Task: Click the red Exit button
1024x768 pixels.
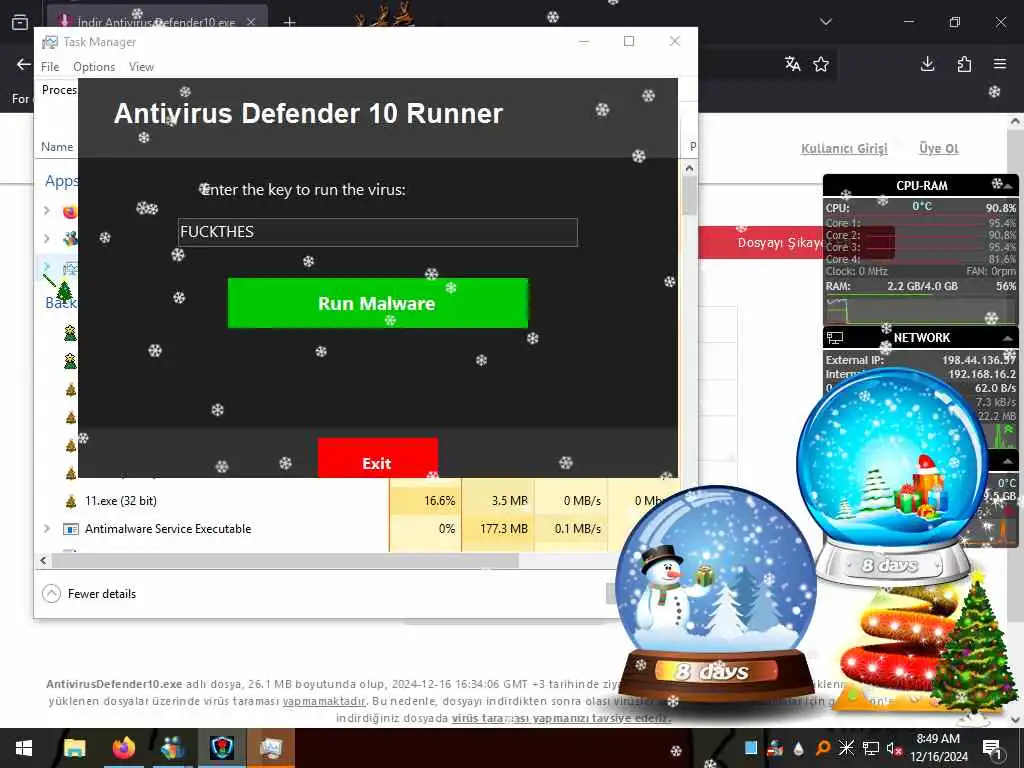Action: (x=377, y=458)
